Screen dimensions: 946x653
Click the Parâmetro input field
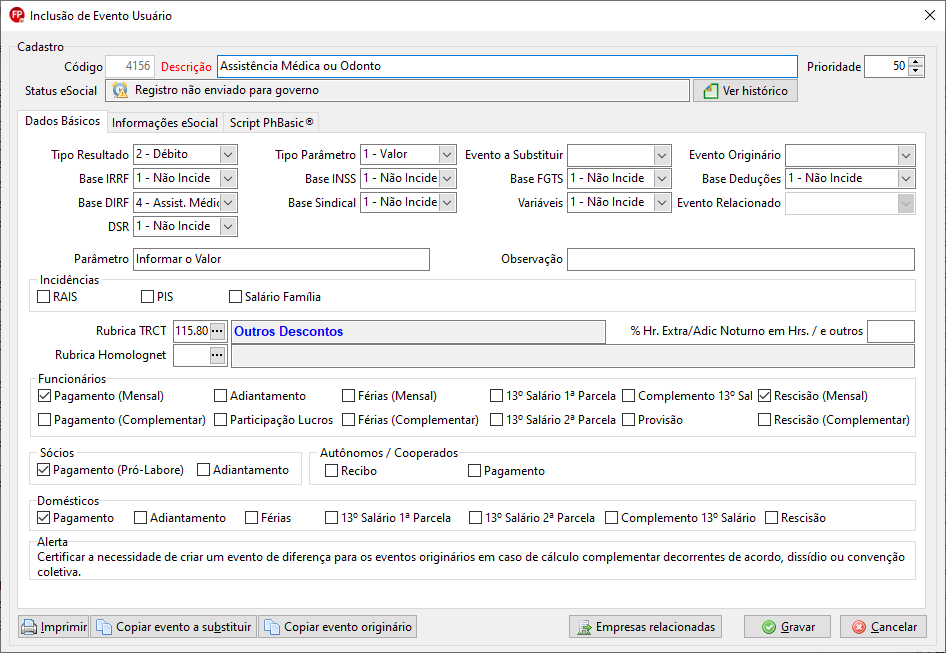(x=281, y=260)
